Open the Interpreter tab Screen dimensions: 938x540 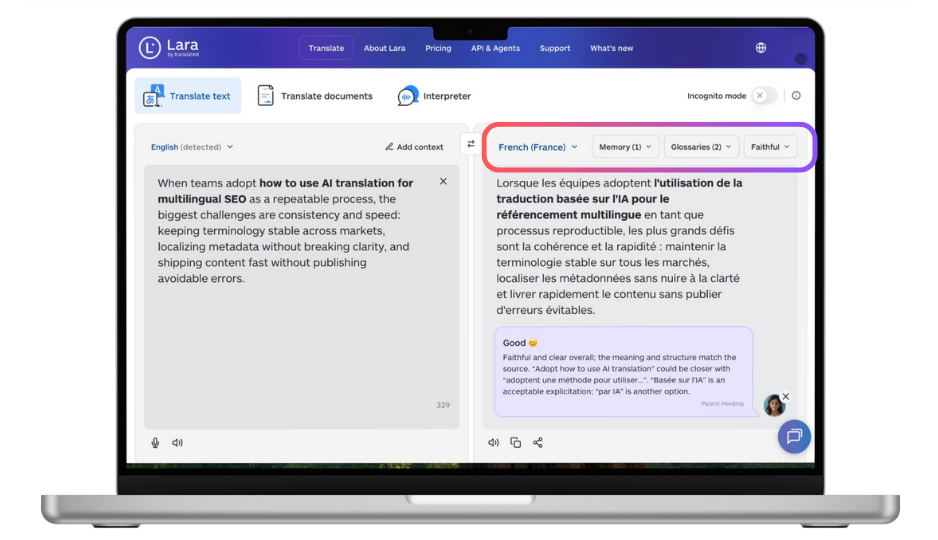coord(434,96)
